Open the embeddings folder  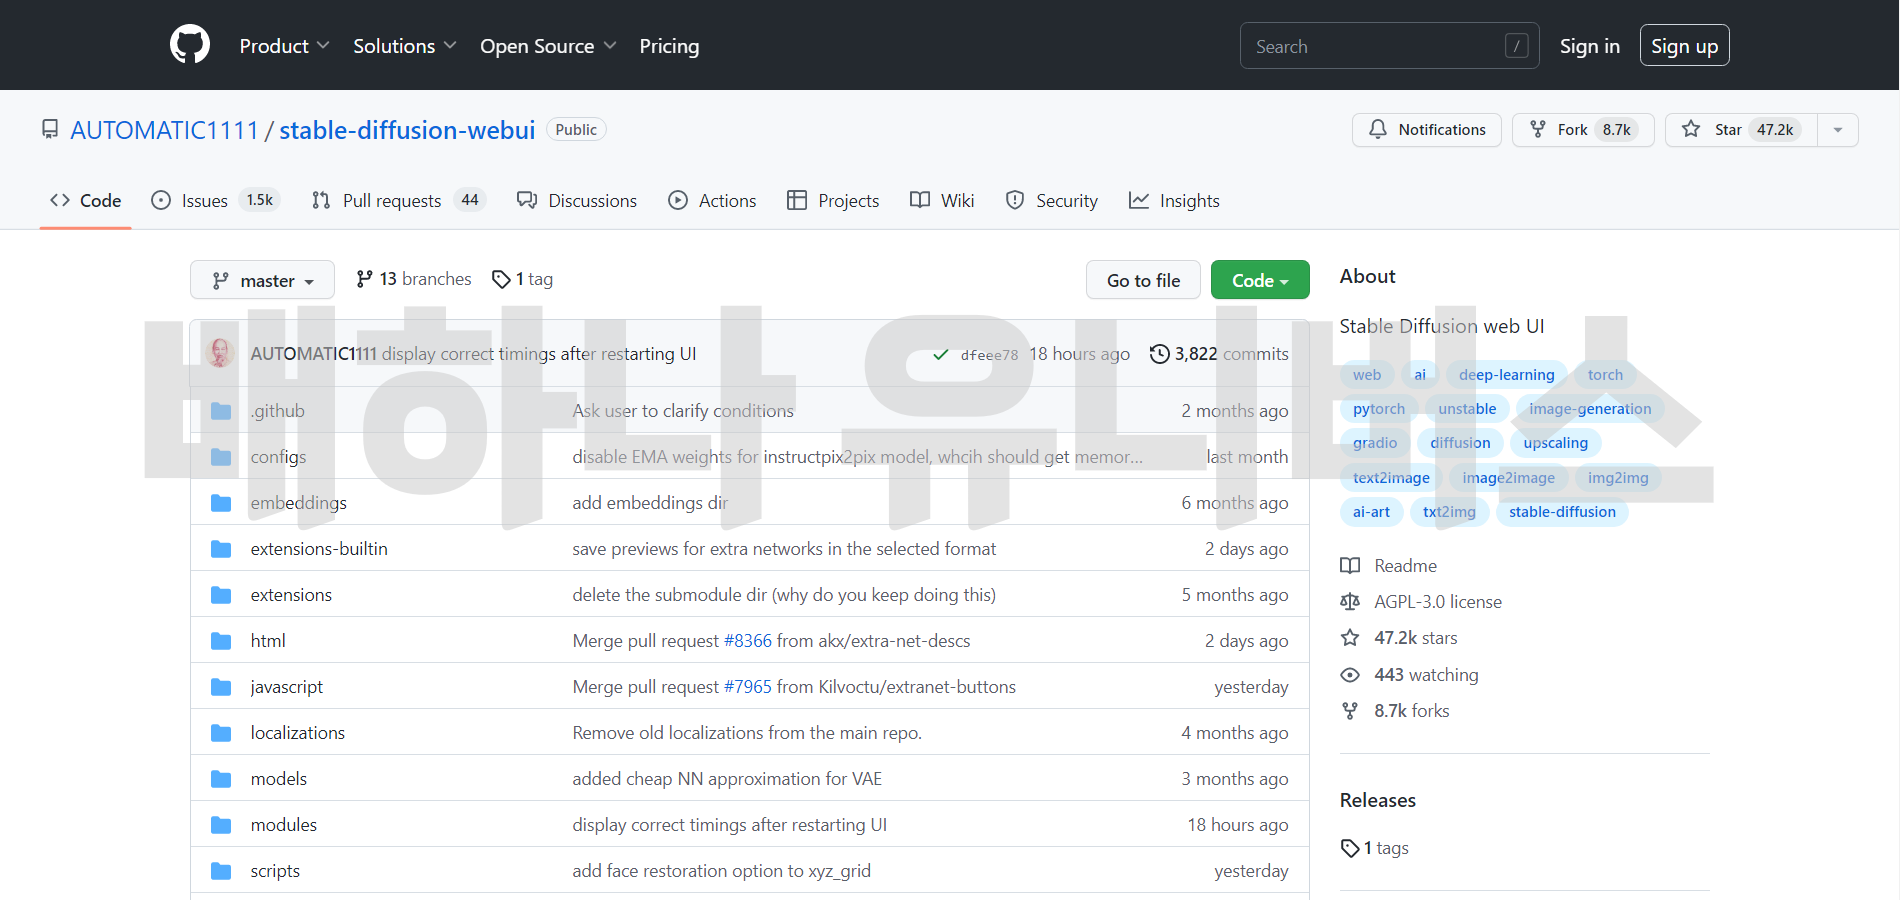point(299,503)
